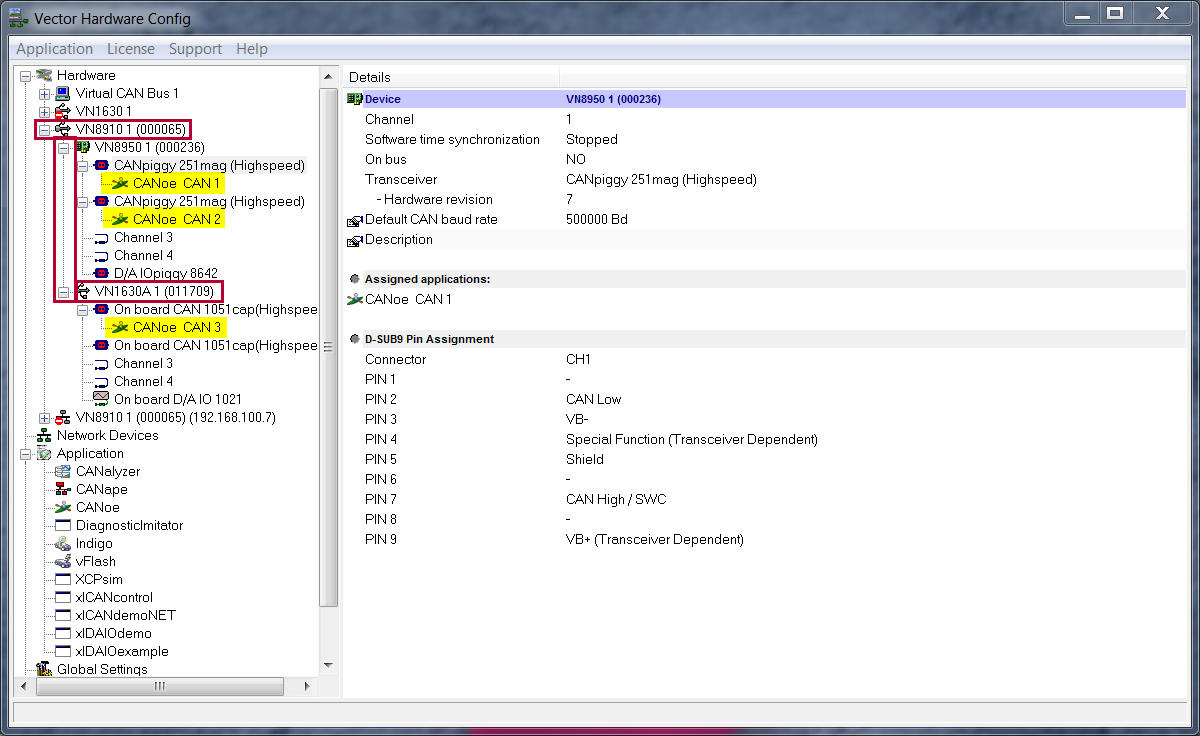Expand the VN8910 1 (192.168.100.7) node

[44, 418]
